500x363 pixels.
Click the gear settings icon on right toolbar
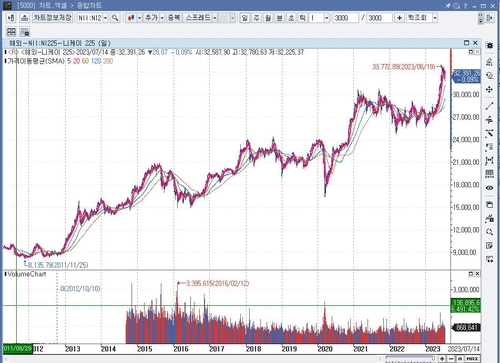pos(489,45)
